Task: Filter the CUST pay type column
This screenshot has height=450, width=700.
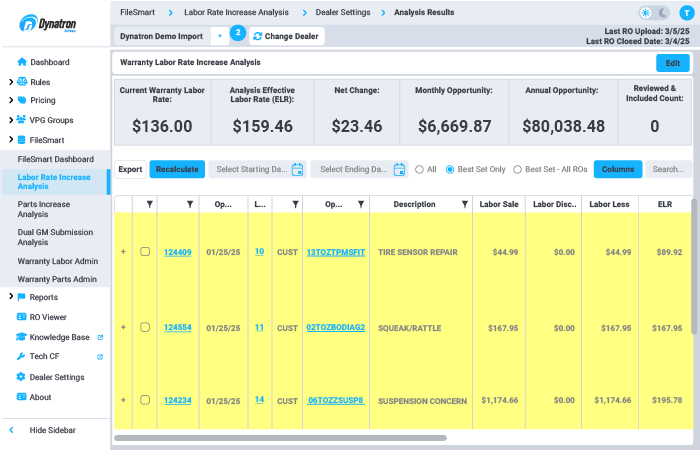Action: pos(295,204)
